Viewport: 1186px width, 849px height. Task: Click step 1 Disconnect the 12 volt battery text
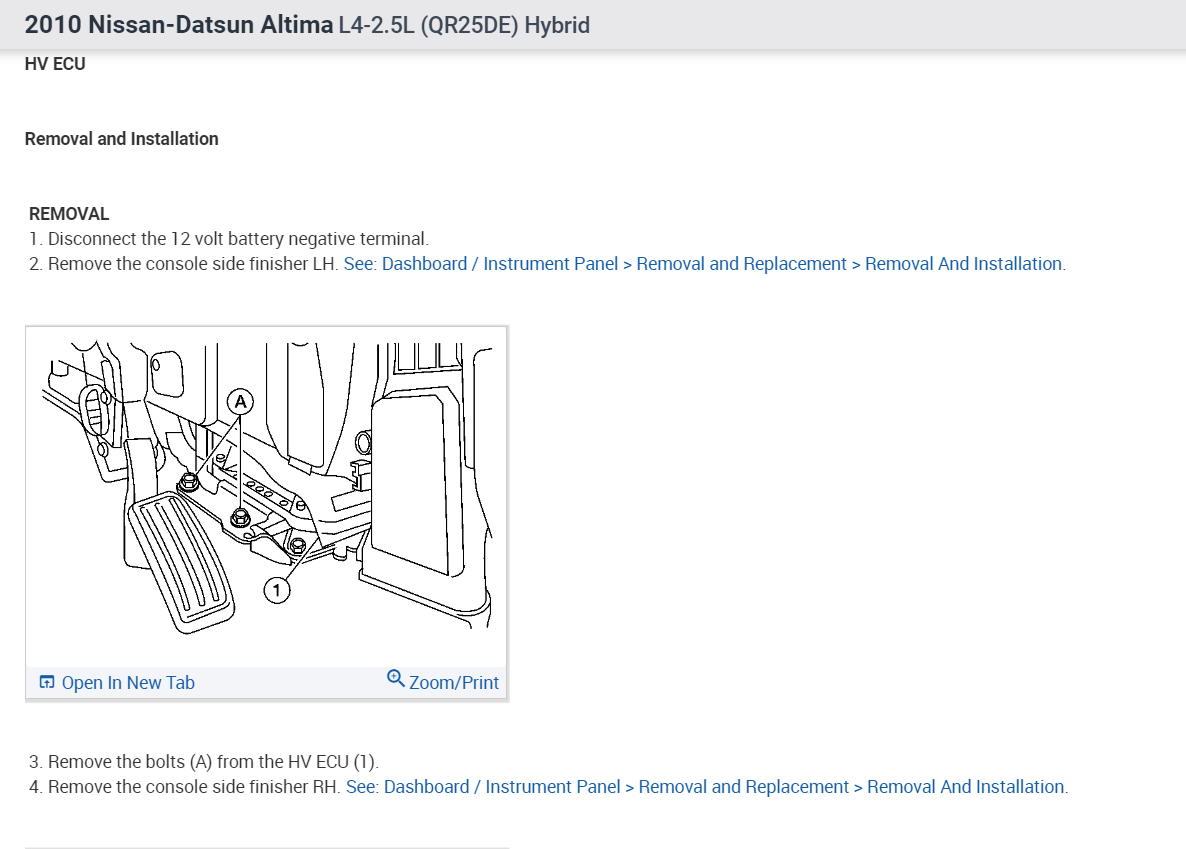[x=228, y=238]
